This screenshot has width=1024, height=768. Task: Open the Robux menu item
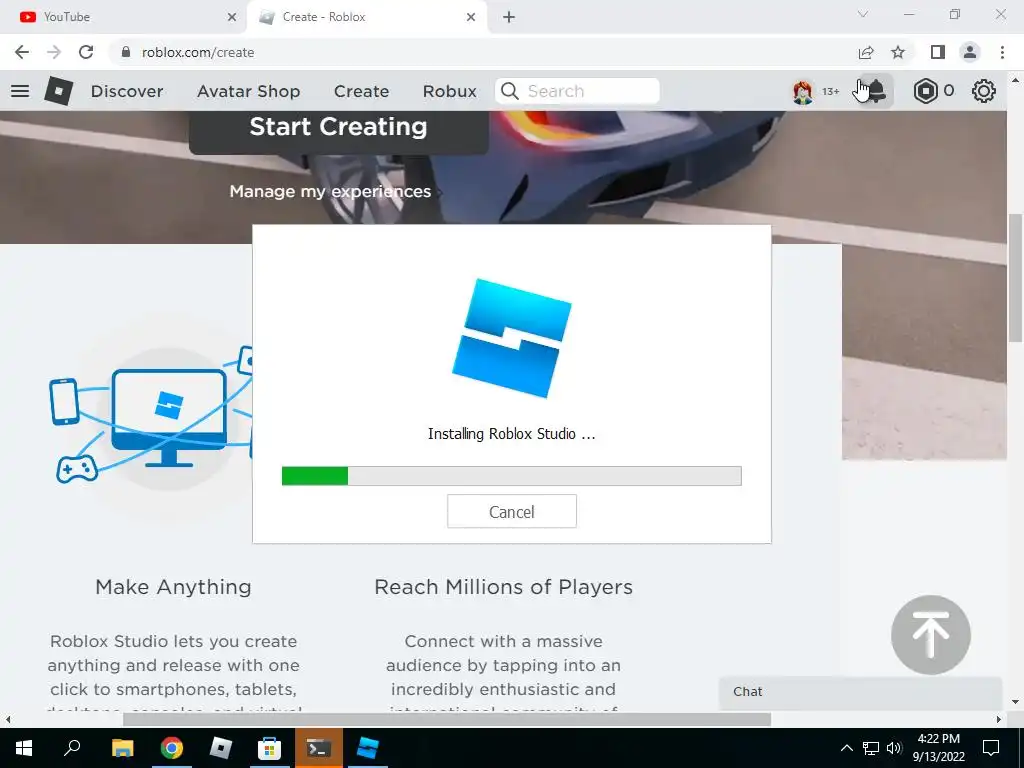point(450,91)
